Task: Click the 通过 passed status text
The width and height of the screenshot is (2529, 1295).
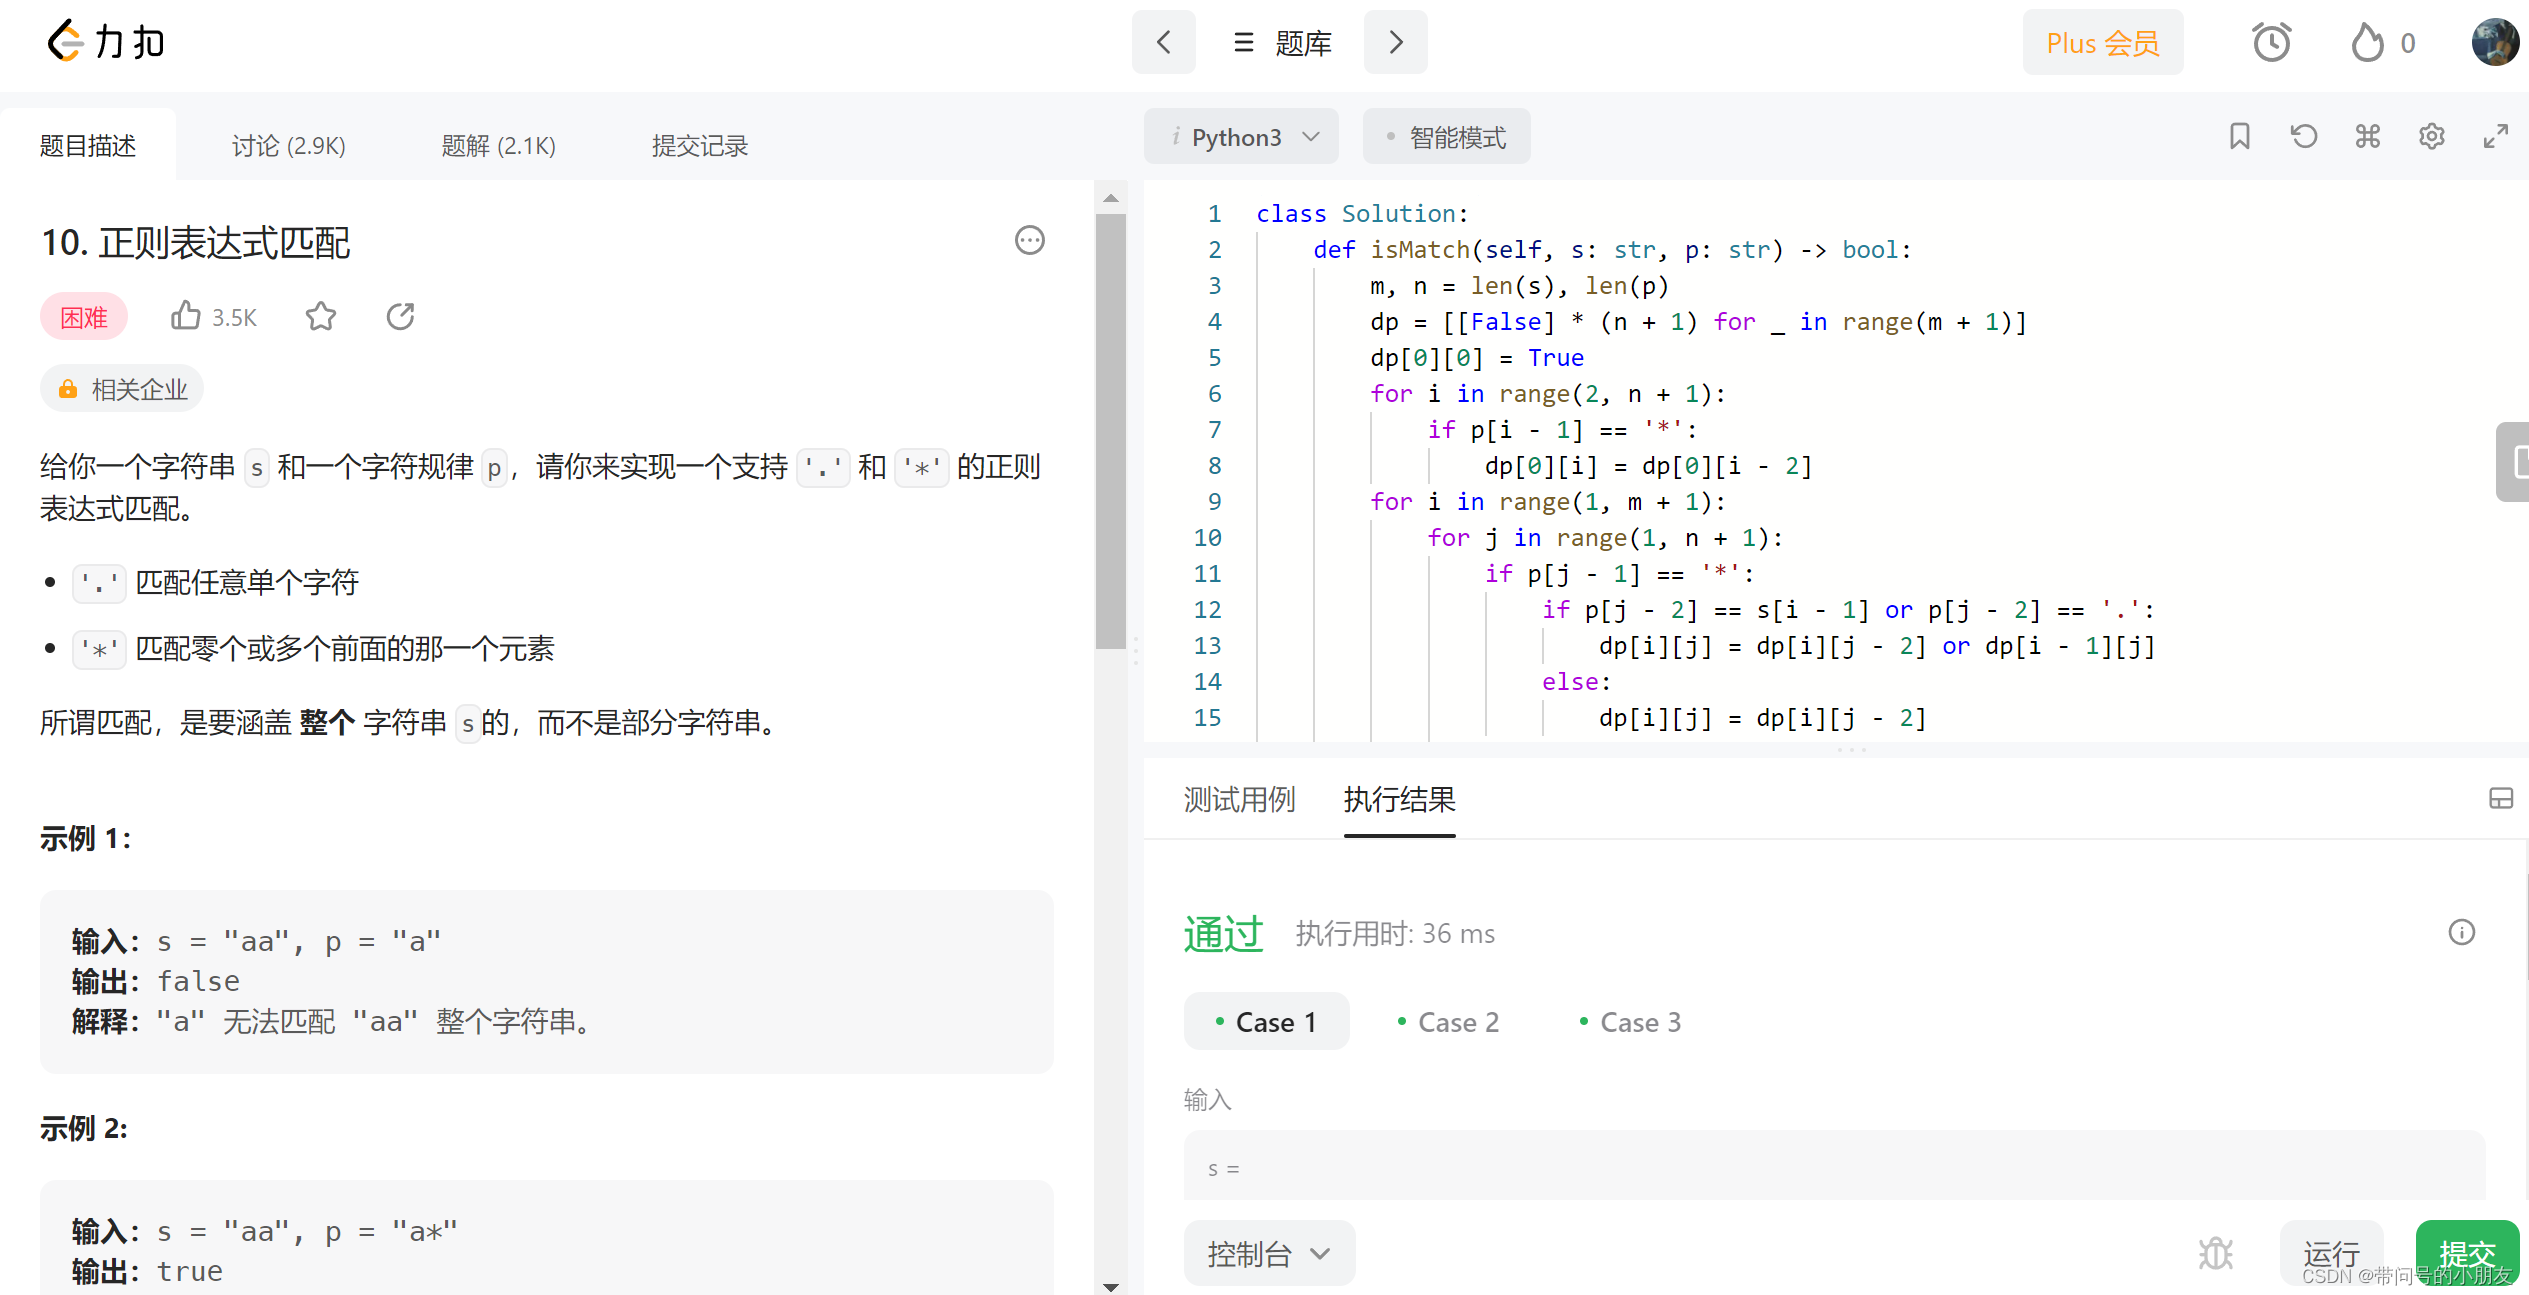Action: click(1223, 933)
